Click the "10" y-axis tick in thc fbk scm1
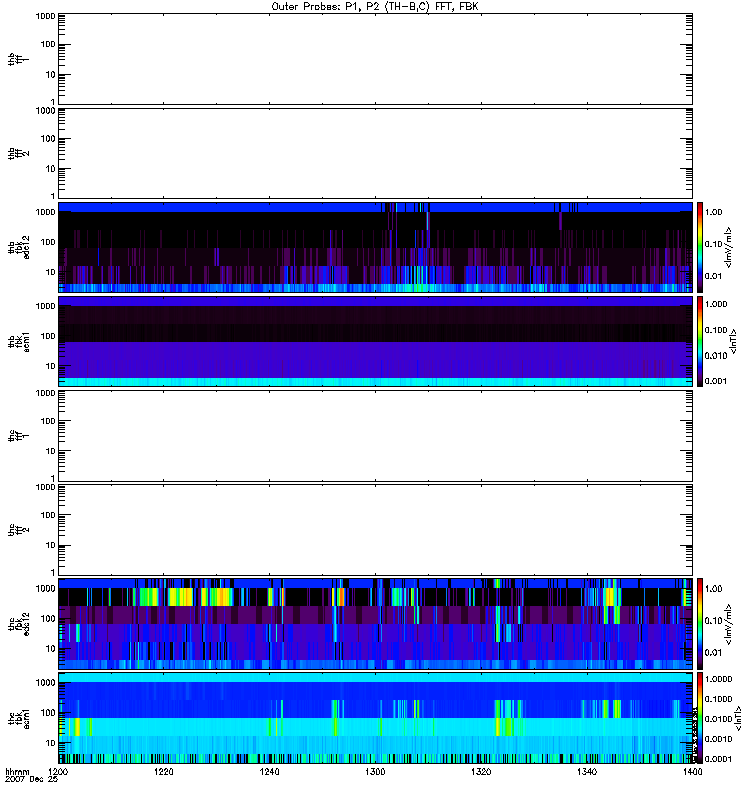Viewport: 750px width, 800px height. tap(51, 743)
